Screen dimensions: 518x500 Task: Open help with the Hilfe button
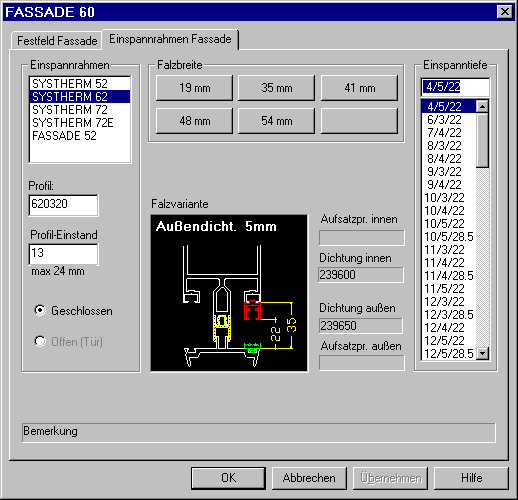(x=471, y=478)
